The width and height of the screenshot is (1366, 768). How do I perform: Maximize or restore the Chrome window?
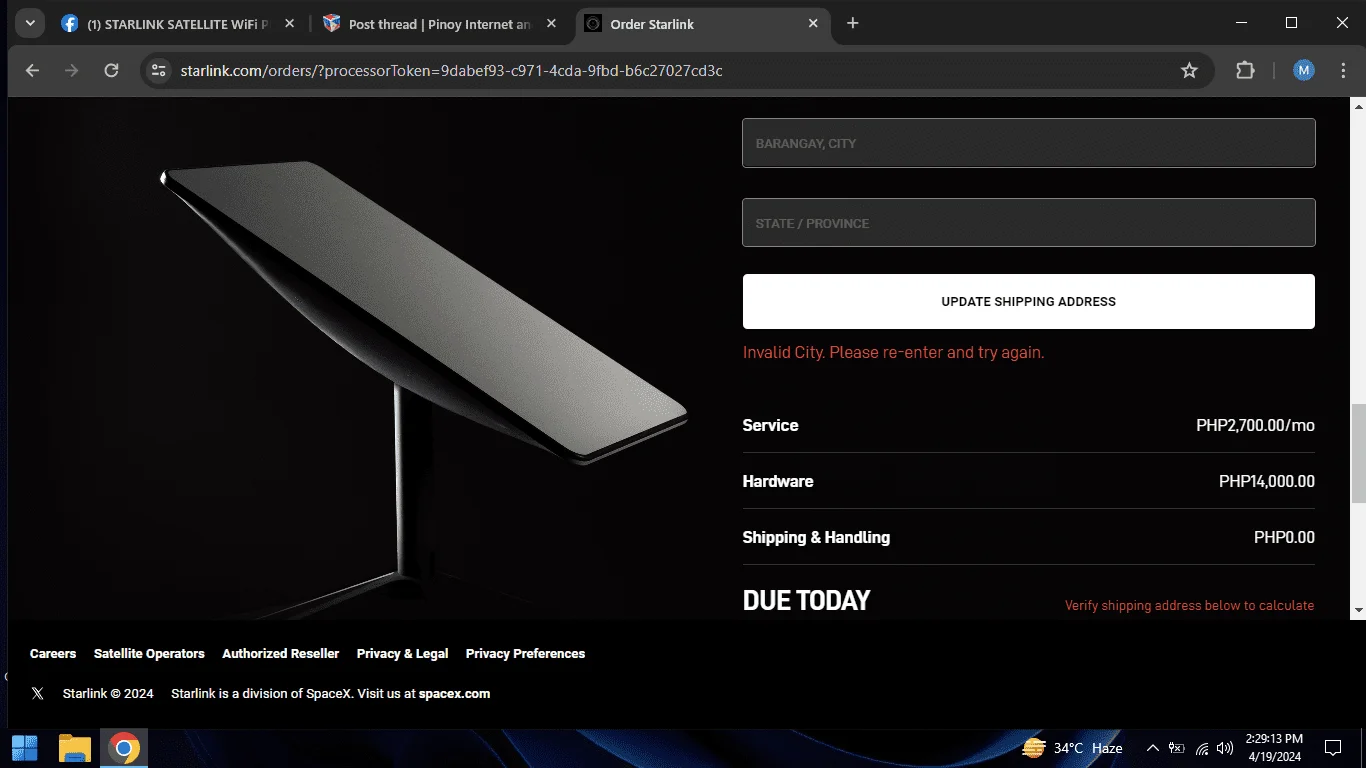pos(1291,23)
